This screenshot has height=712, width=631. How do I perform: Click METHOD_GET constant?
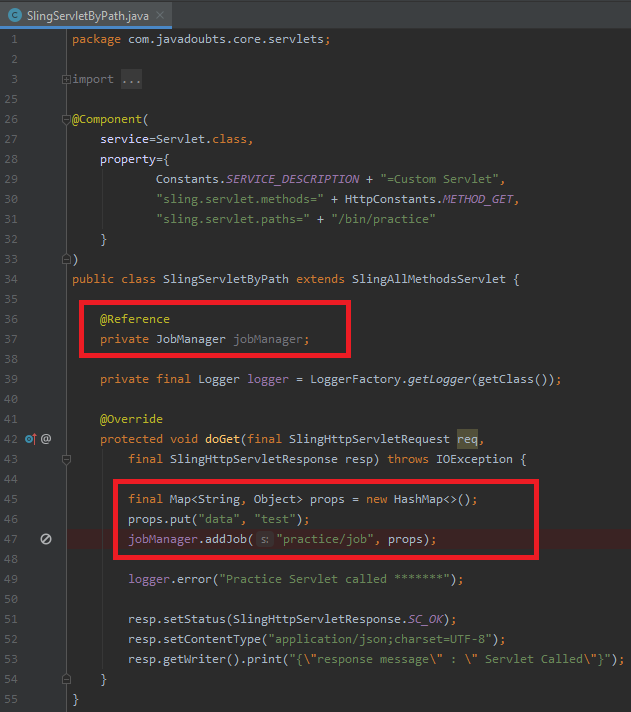478,199
